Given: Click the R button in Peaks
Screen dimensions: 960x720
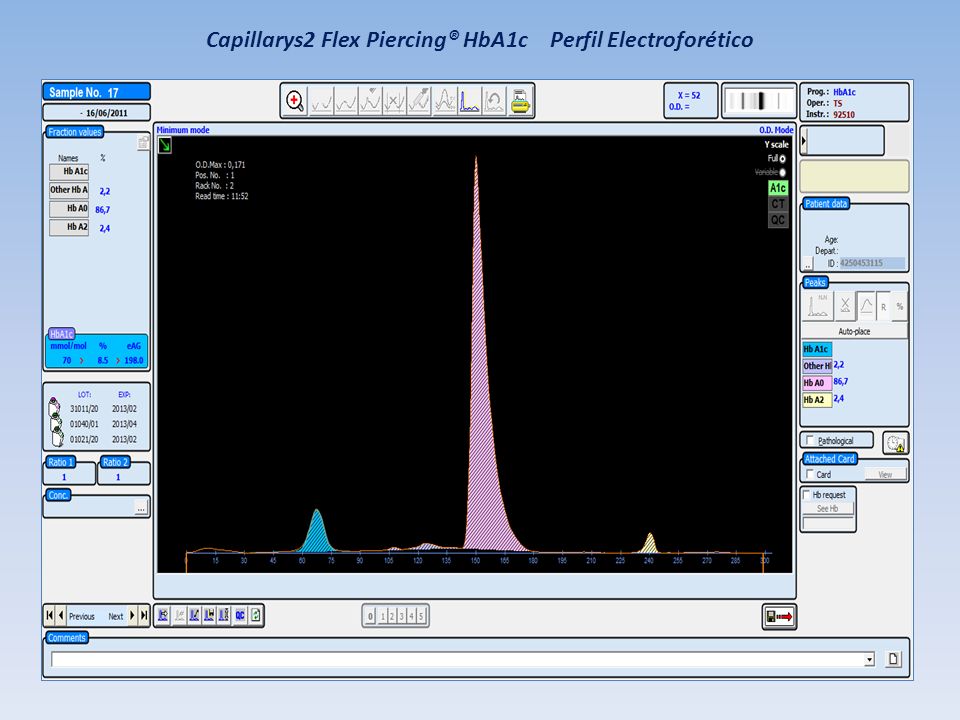Looking at the screenshot, I should pyautogui.click(x=883, y=307).
